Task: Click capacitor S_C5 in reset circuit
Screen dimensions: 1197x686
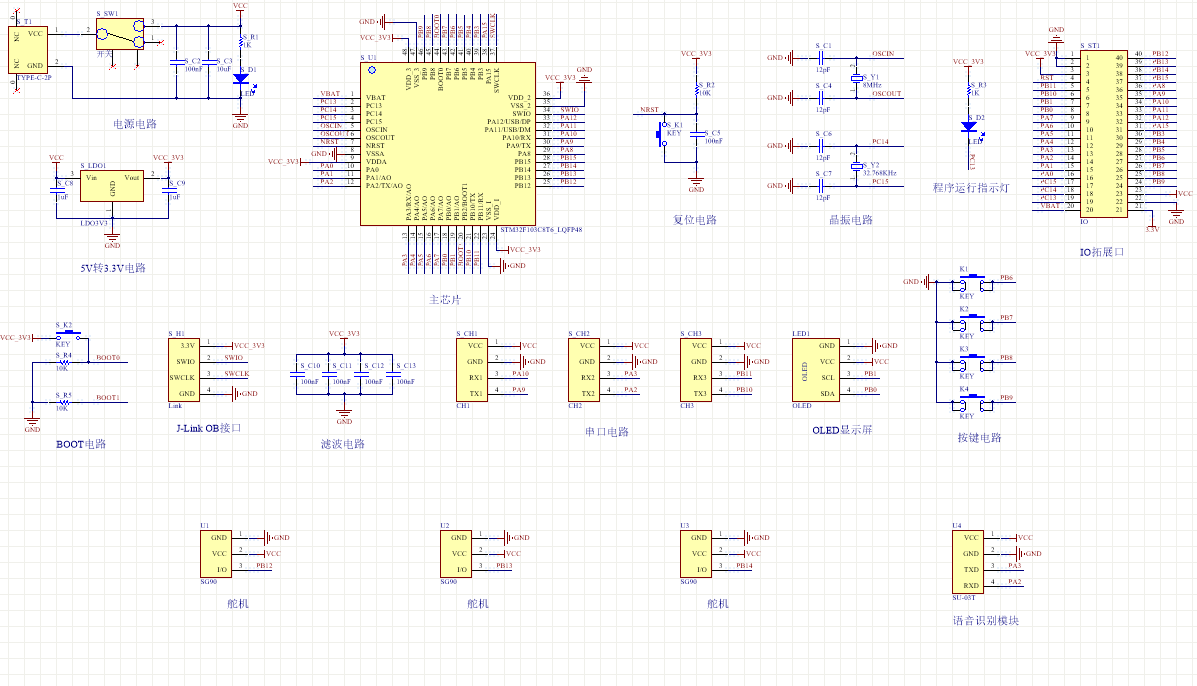Action: (697, 134)
